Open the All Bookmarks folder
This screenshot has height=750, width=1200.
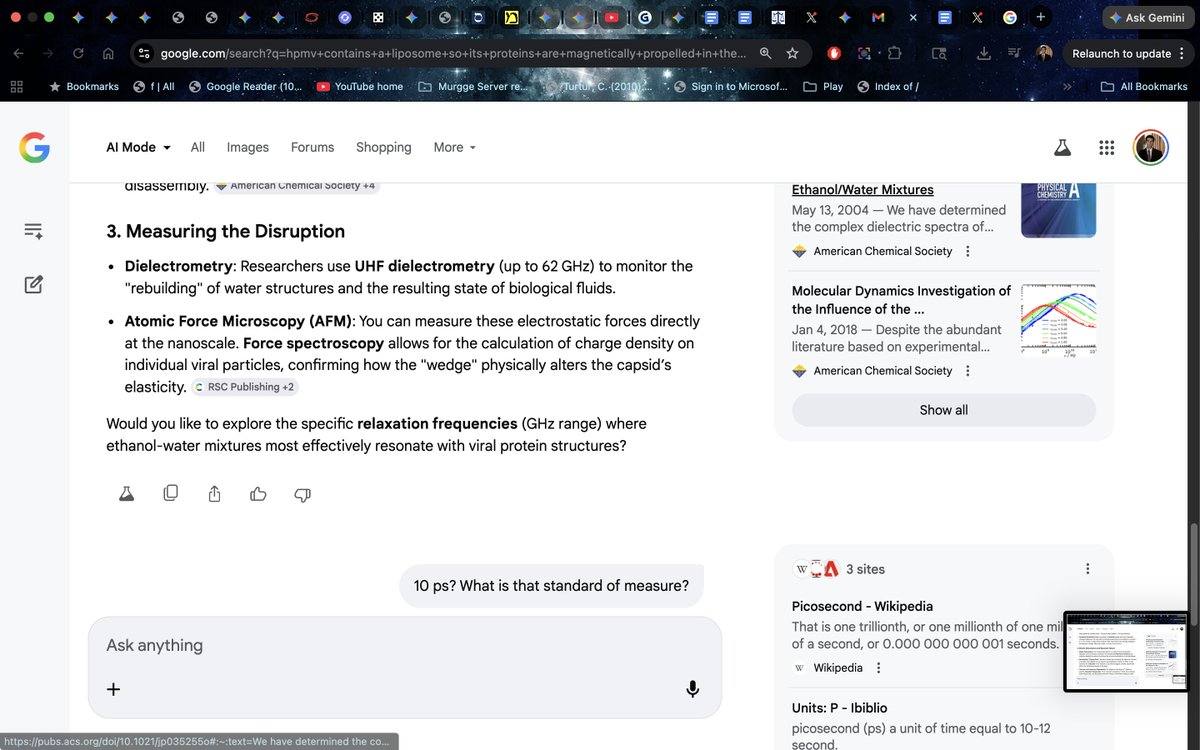[x=1143, y=87]
